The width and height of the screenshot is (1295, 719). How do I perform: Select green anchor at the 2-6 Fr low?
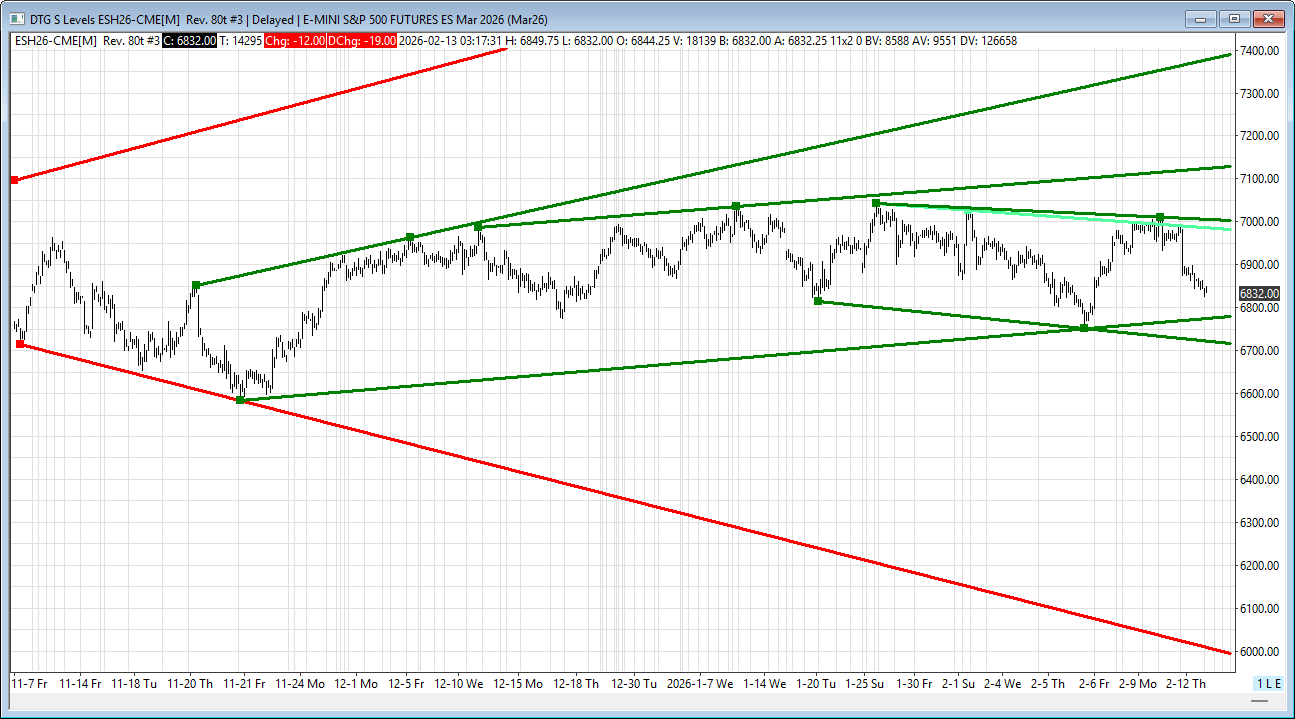1085,328
